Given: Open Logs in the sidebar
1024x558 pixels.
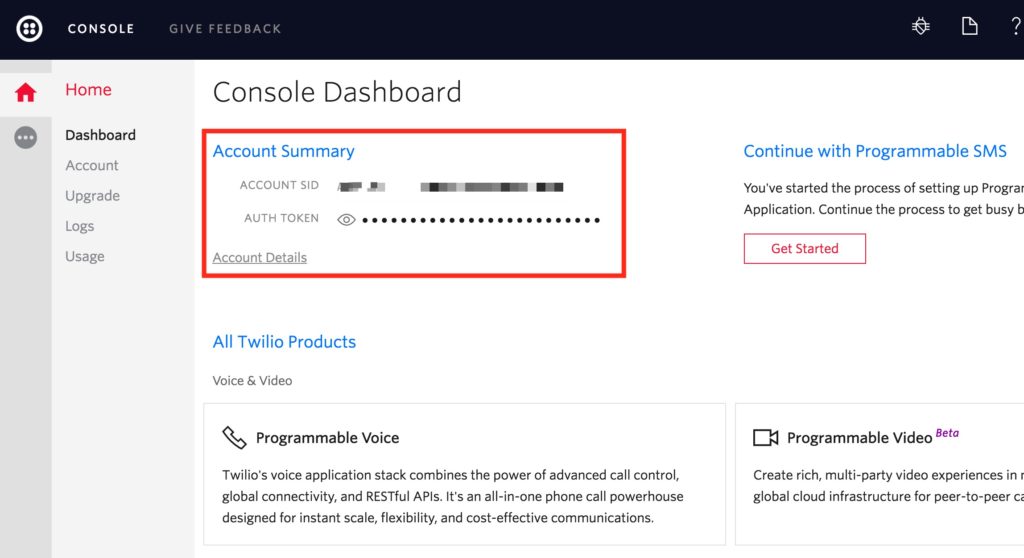Looking at the screenshot, I should 80,226.
